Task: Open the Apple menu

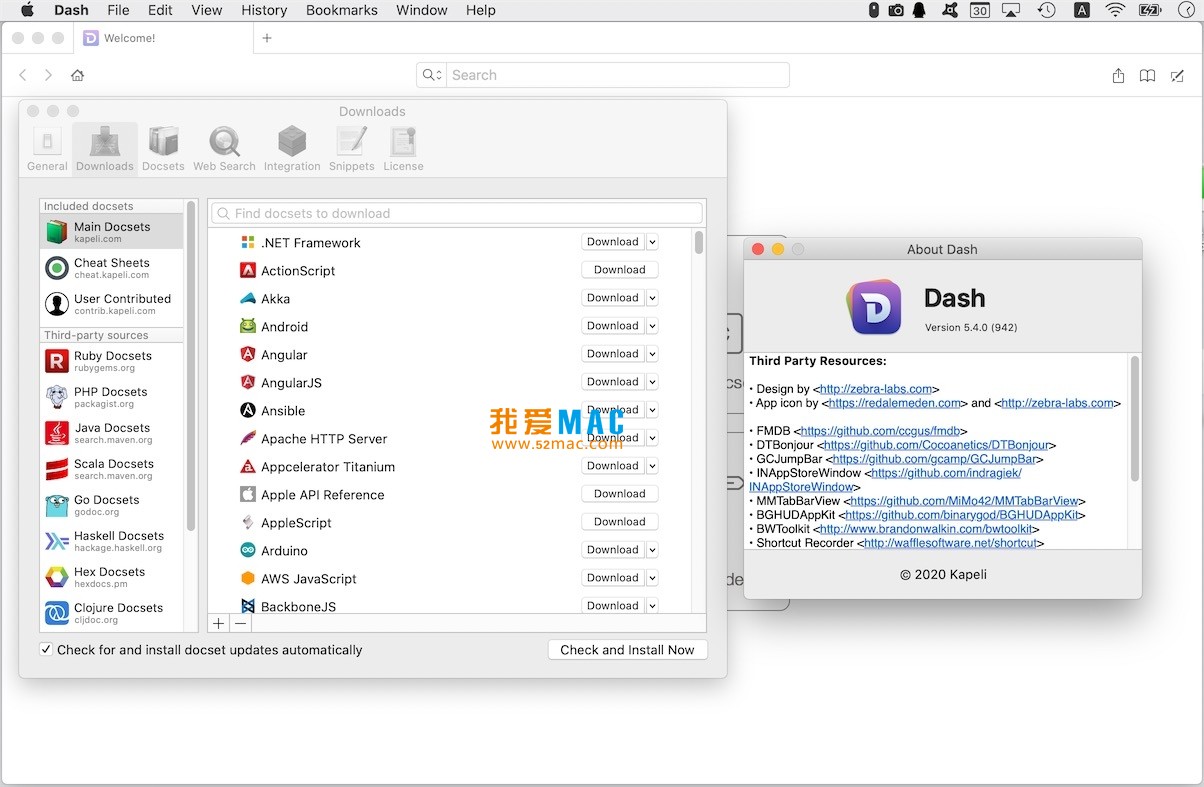Action: 27,10
